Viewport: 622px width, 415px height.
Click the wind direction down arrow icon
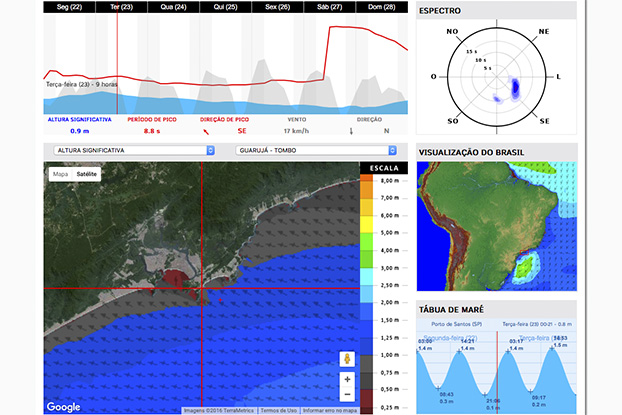[351, 131]
